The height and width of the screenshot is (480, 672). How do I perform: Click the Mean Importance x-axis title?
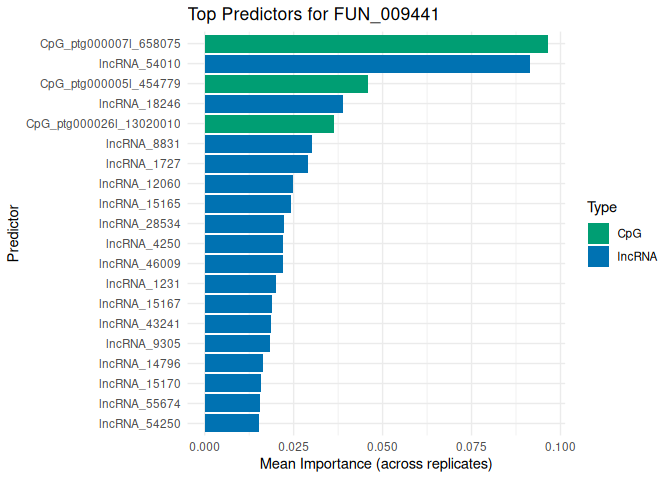376,465
